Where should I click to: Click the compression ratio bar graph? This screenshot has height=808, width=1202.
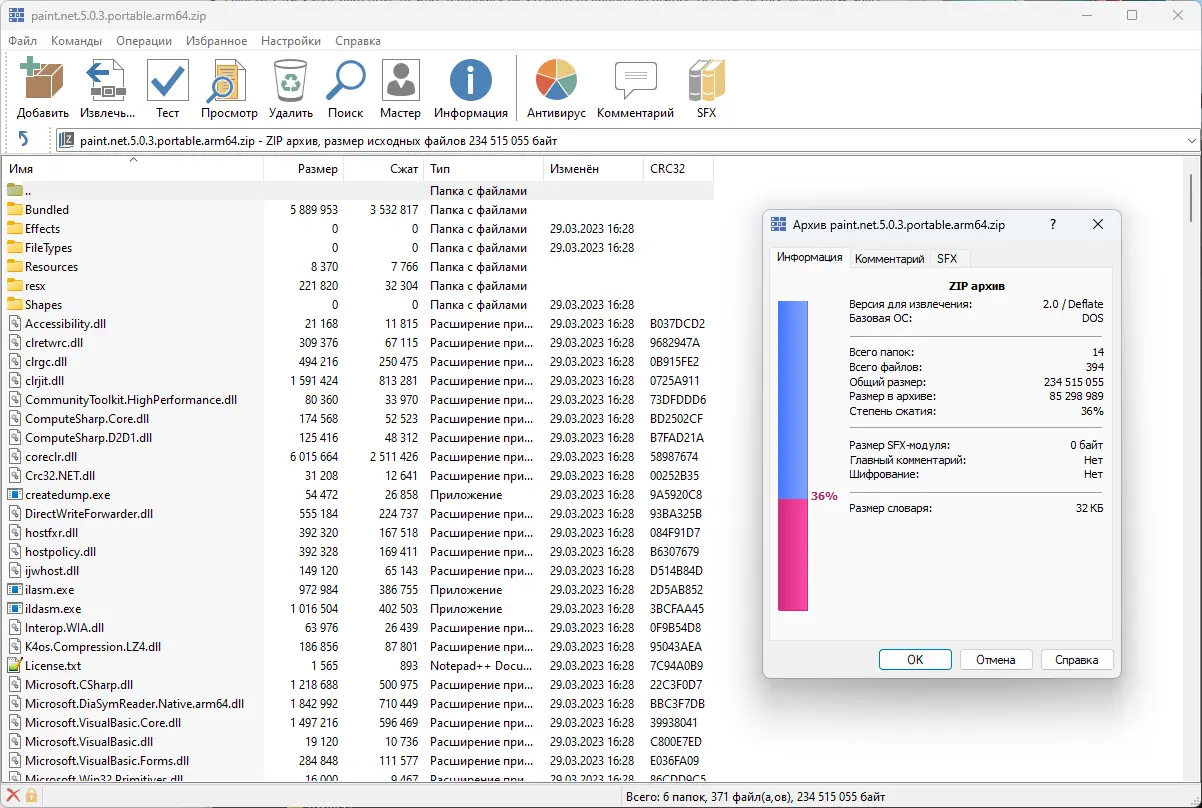792,456
